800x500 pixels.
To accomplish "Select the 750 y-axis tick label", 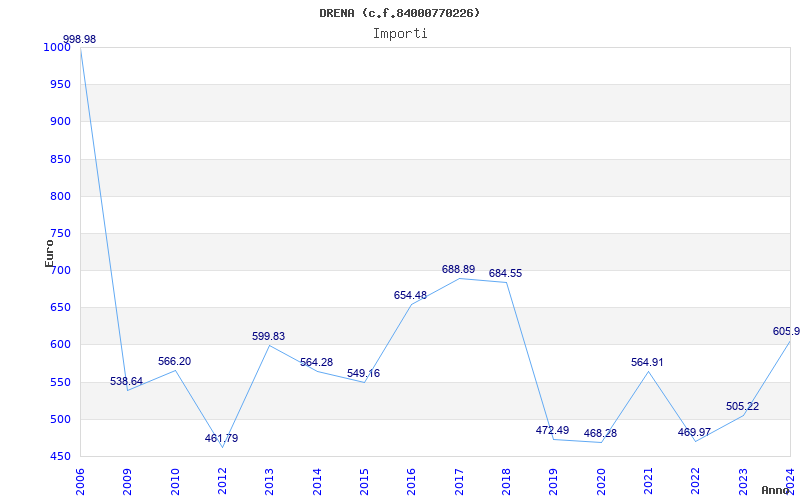I will tap(60, 234).
